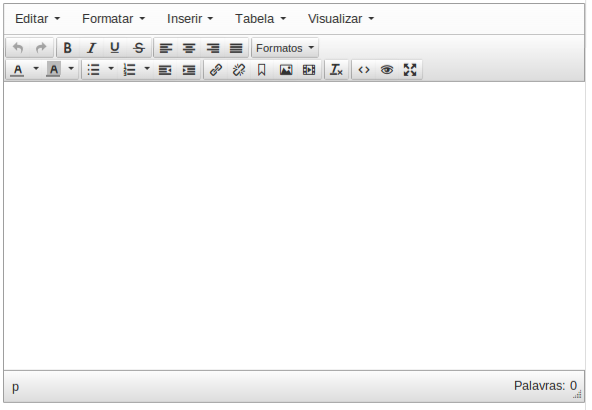Expand the text color dropdown arrow
Image resolution: width=592 pixels, height=410 pixels.
pyautogui.click(x=36, y=69)
